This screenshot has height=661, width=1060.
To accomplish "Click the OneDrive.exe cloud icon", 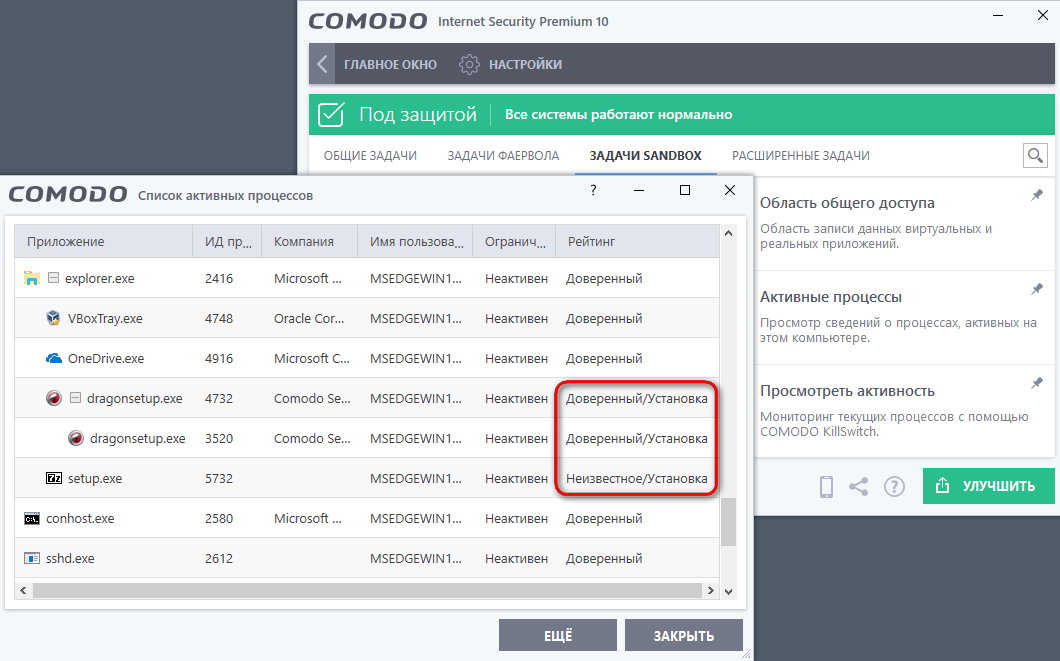I will click(x=53, y=358).
